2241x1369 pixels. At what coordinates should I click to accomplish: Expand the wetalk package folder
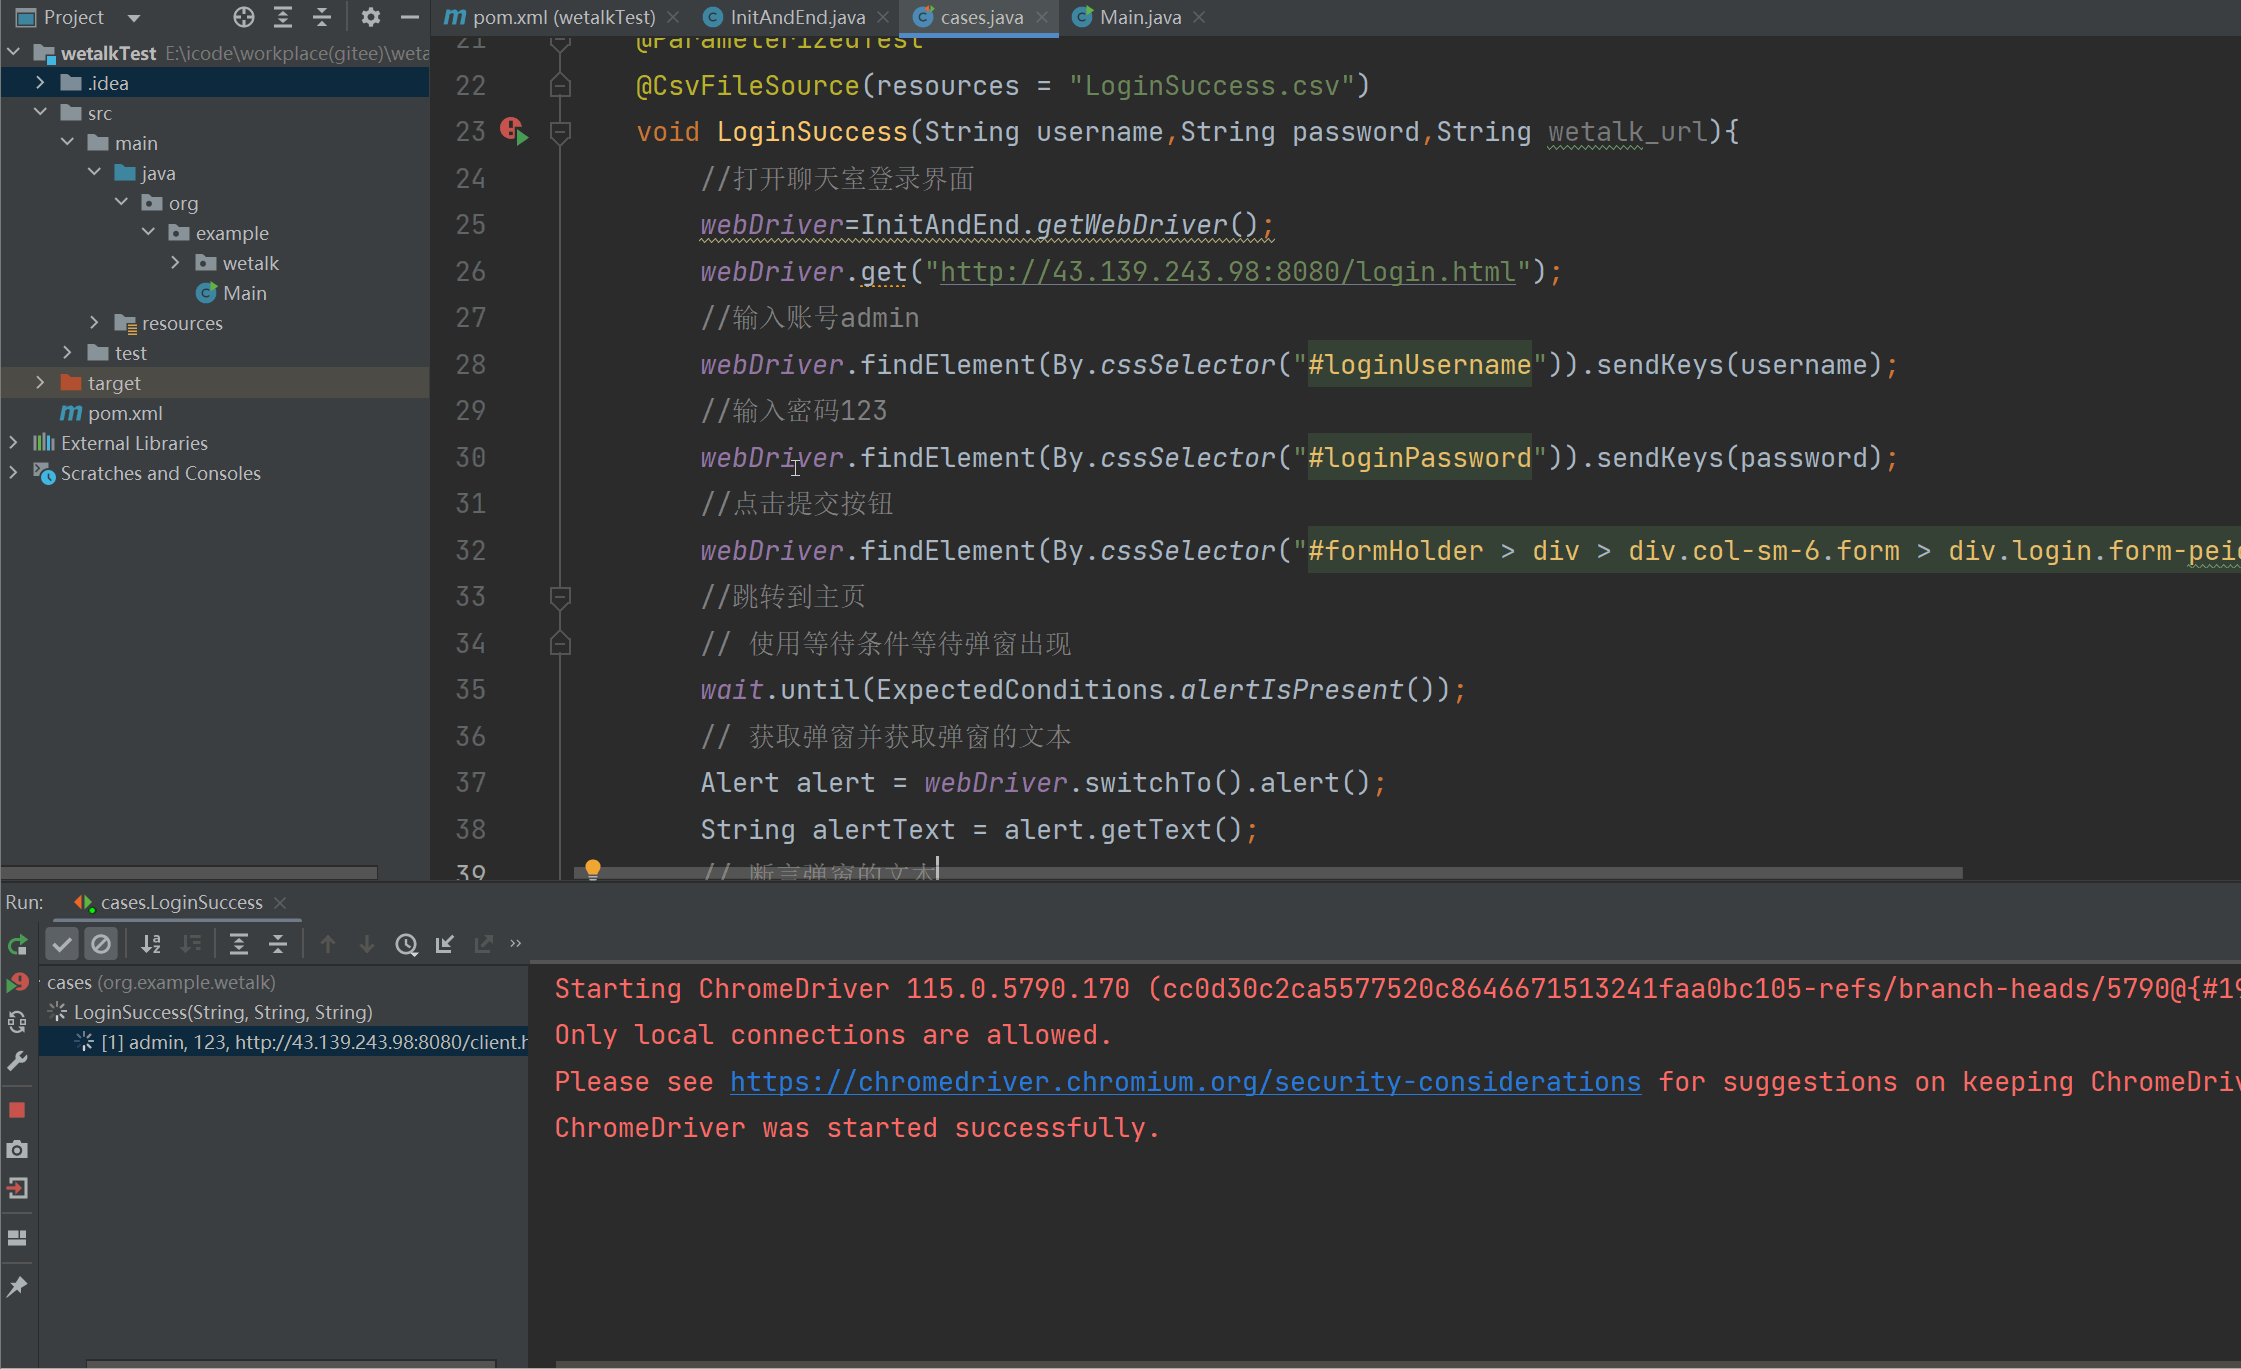pyautogui.click(x=176, y=263)
